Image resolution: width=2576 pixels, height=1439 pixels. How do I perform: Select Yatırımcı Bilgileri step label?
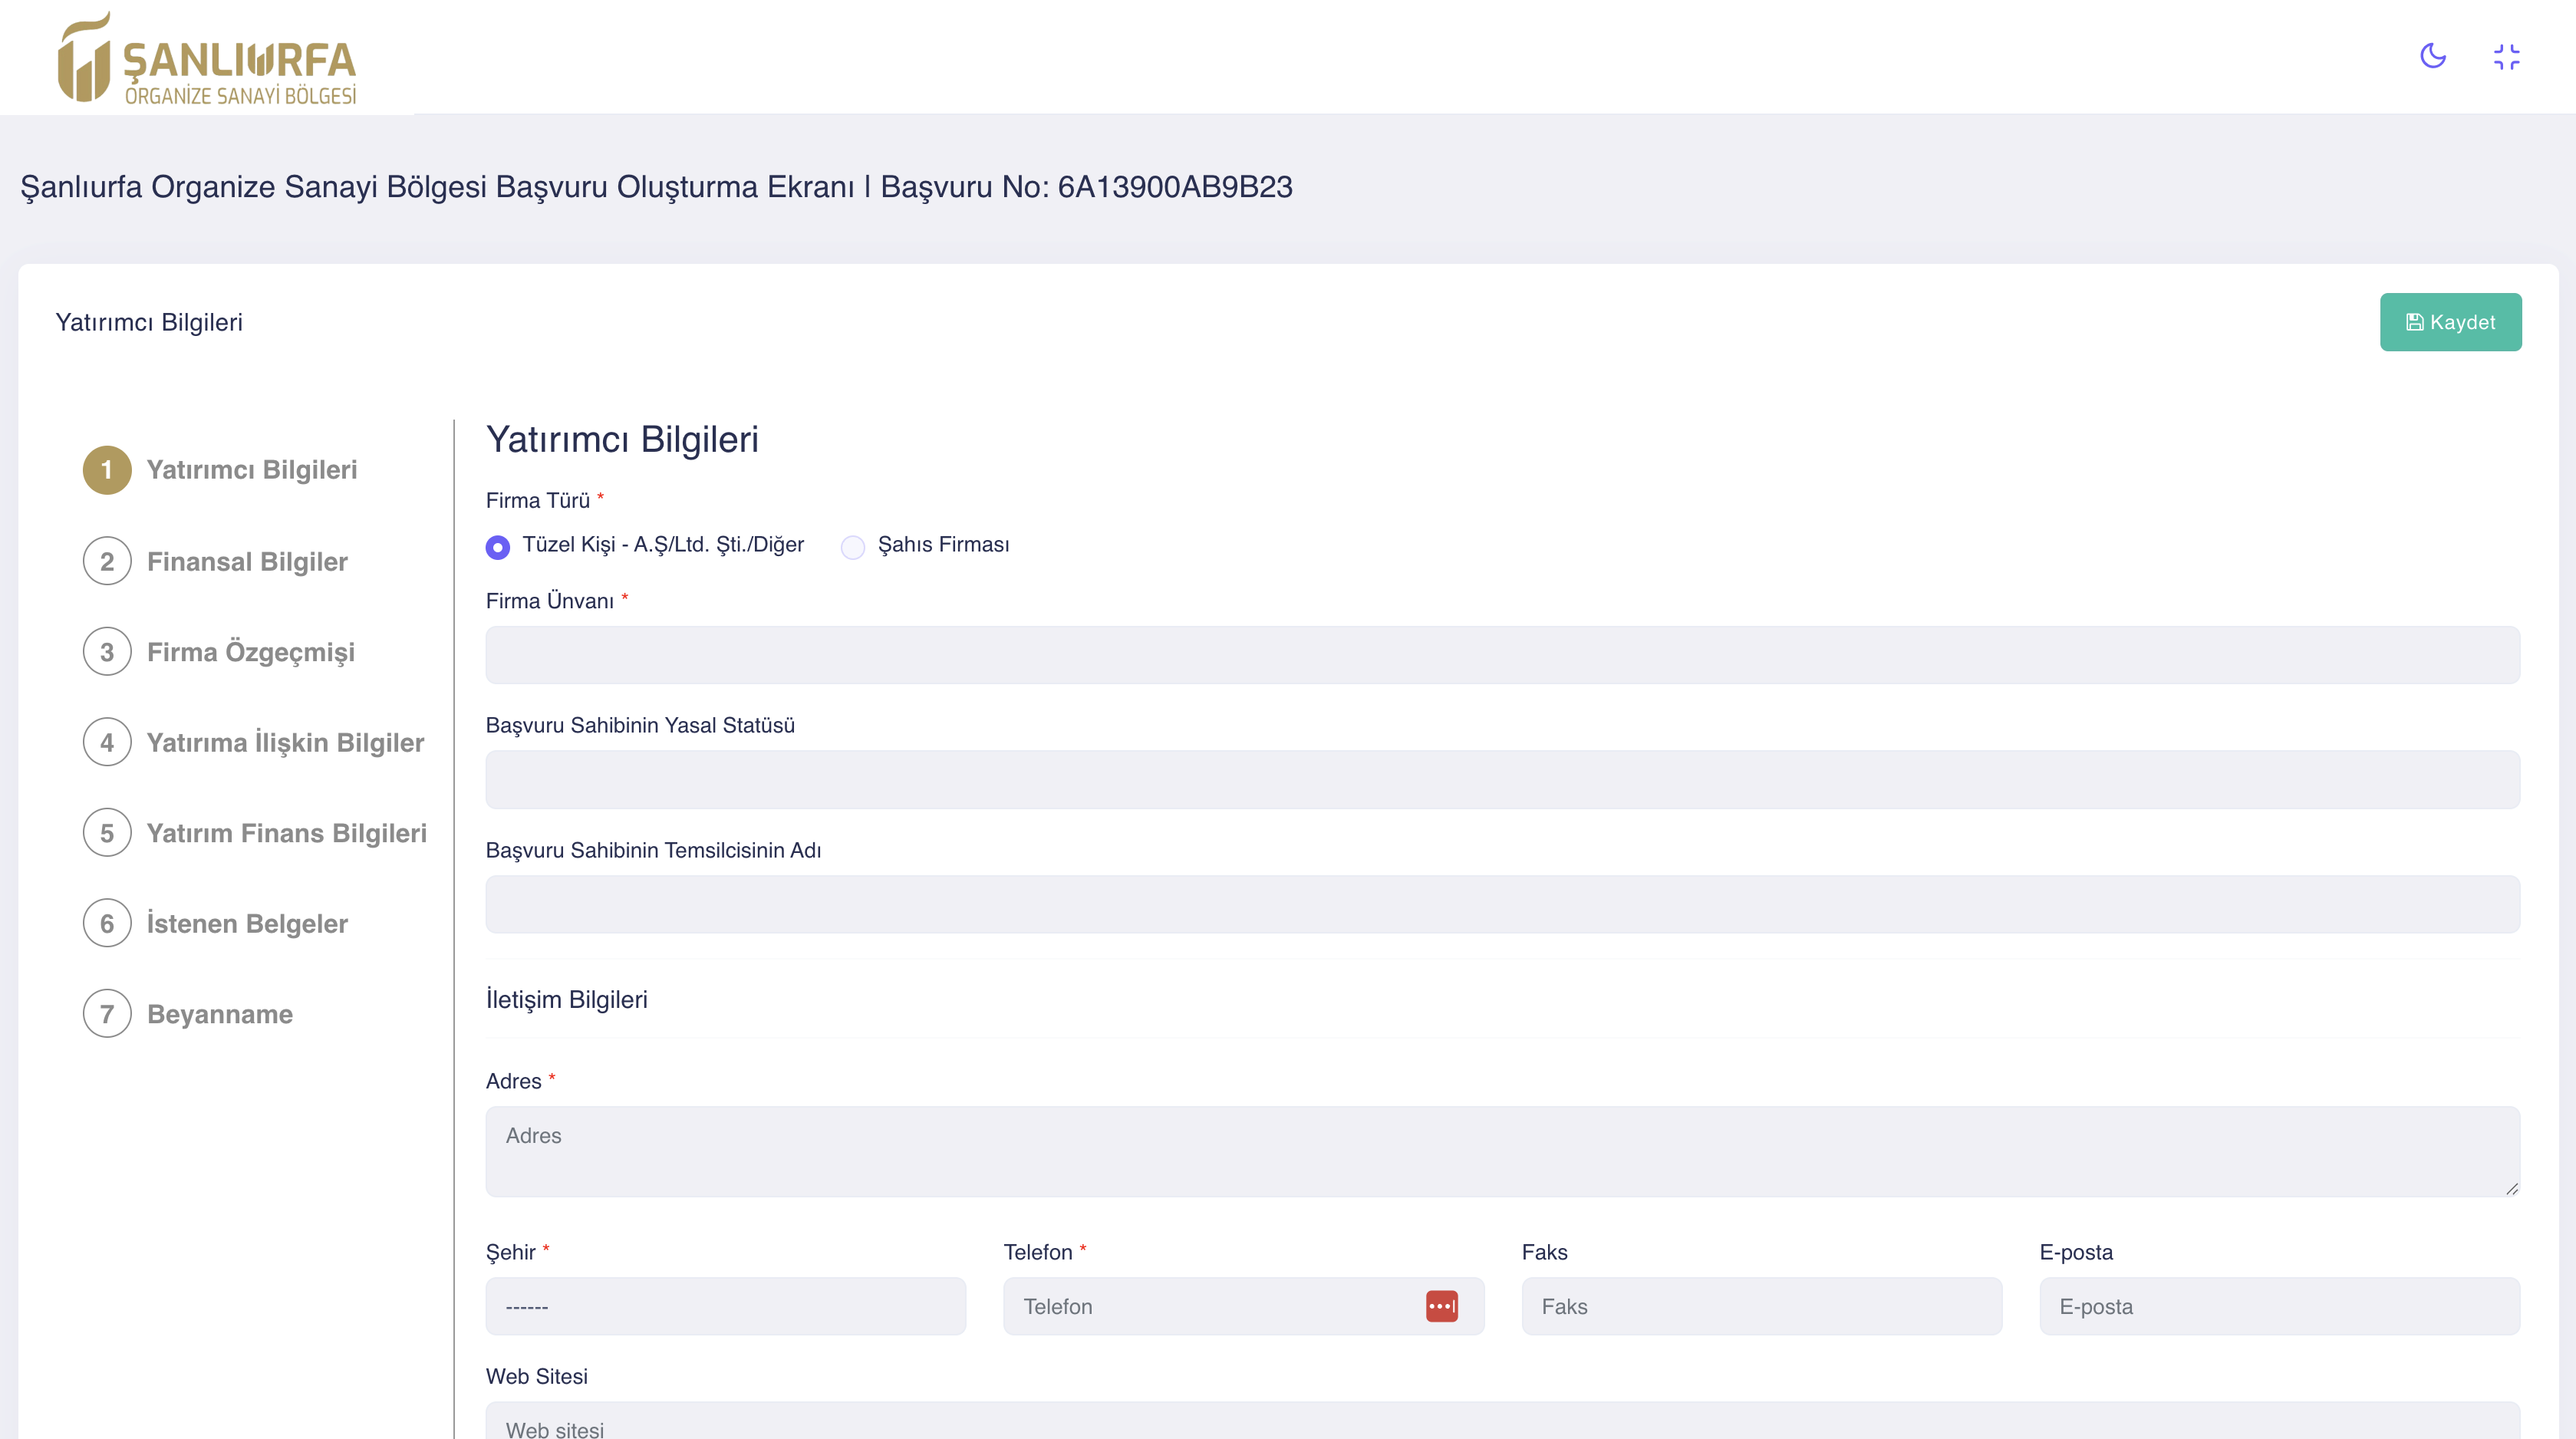tap(252, 470)
